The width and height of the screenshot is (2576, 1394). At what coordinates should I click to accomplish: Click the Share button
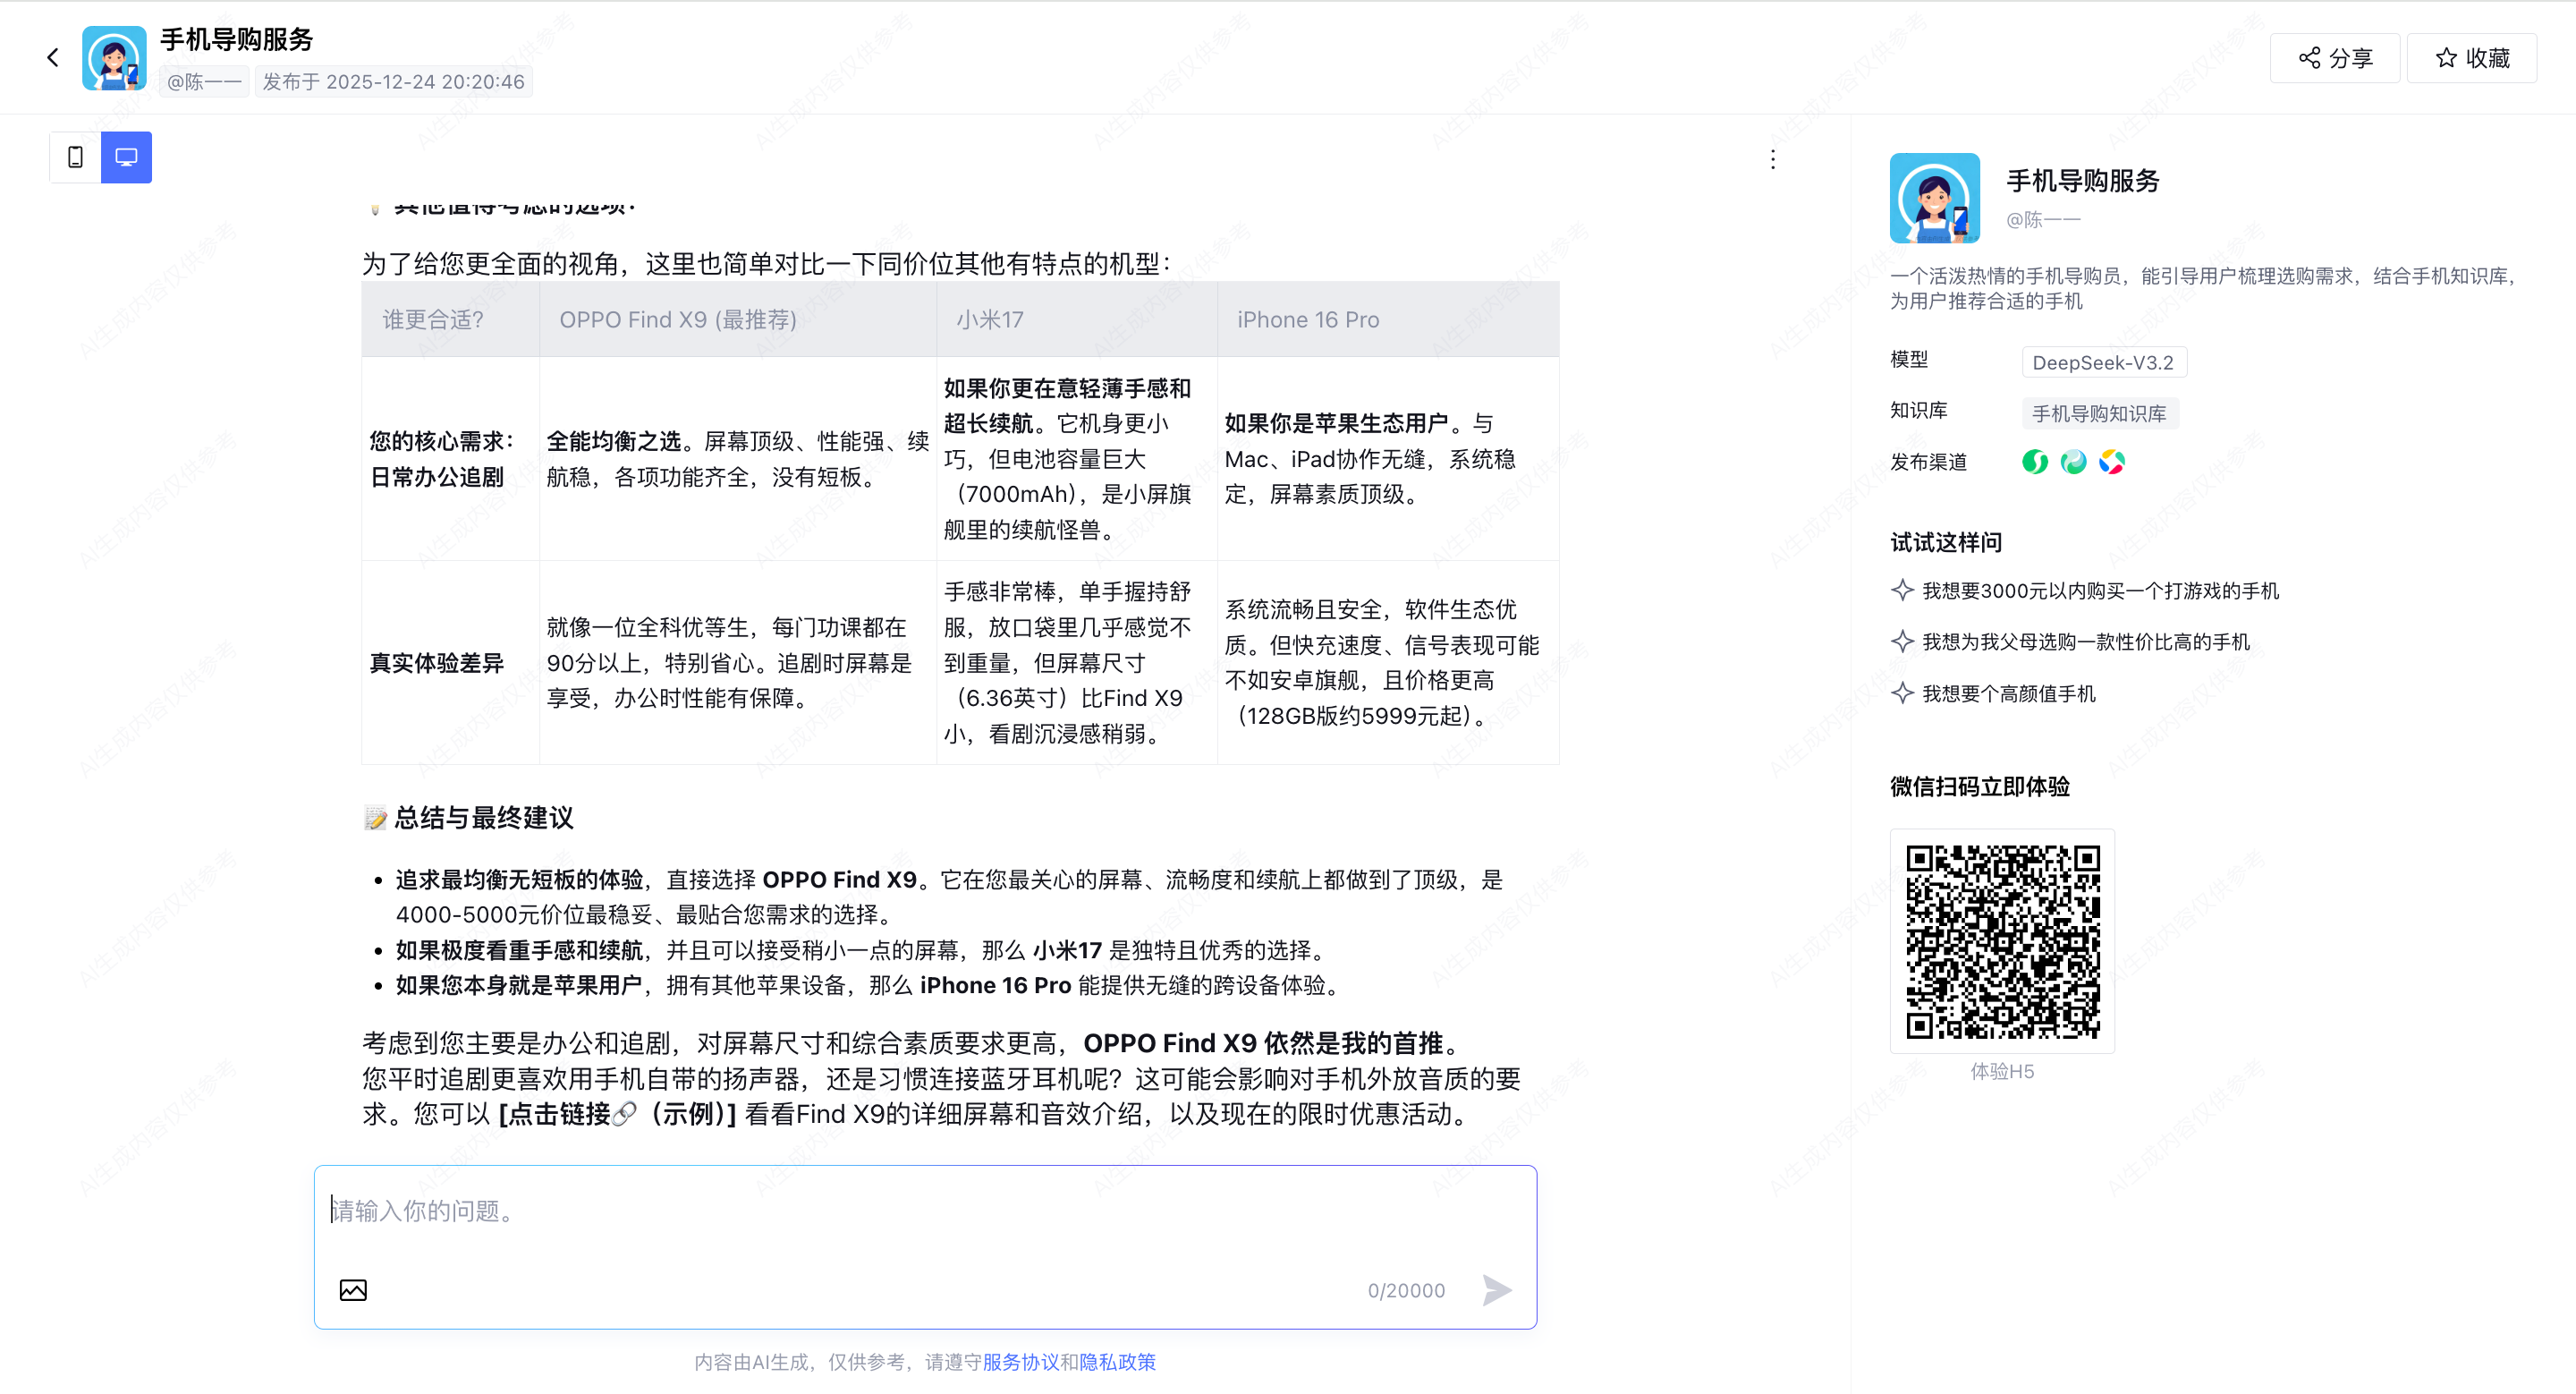pos(2334,58)
